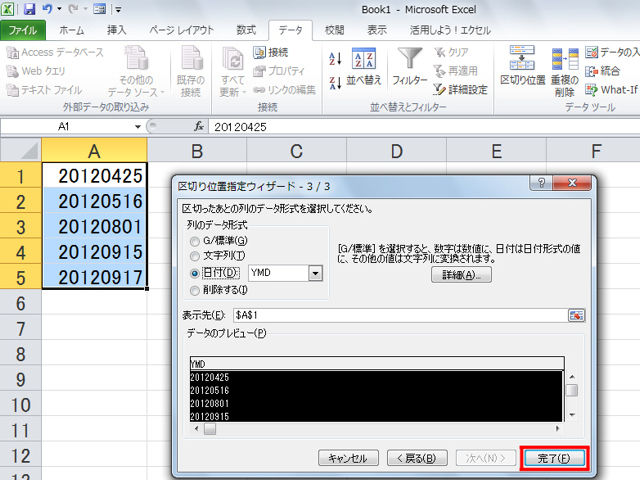Click the sort descending Z-A icon
The image size is (640, 480).
click(334, 82)
